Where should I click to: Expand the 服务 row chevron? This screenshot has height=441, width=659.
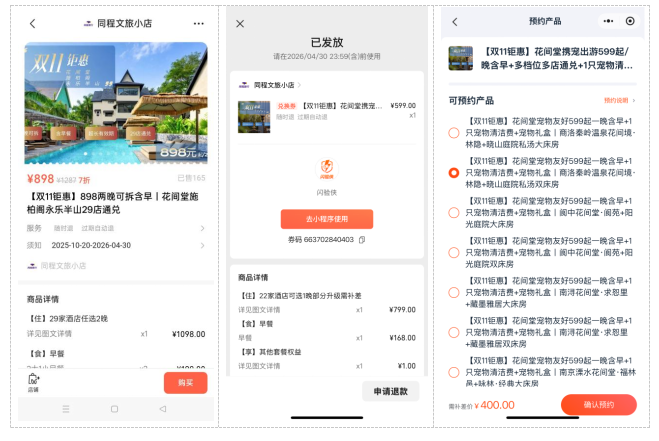pos(203,229)
